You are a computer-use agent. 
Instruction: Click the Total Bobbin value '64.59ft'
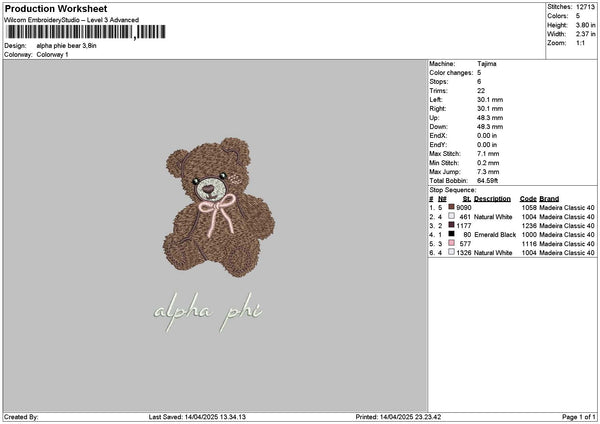(488, 181)
